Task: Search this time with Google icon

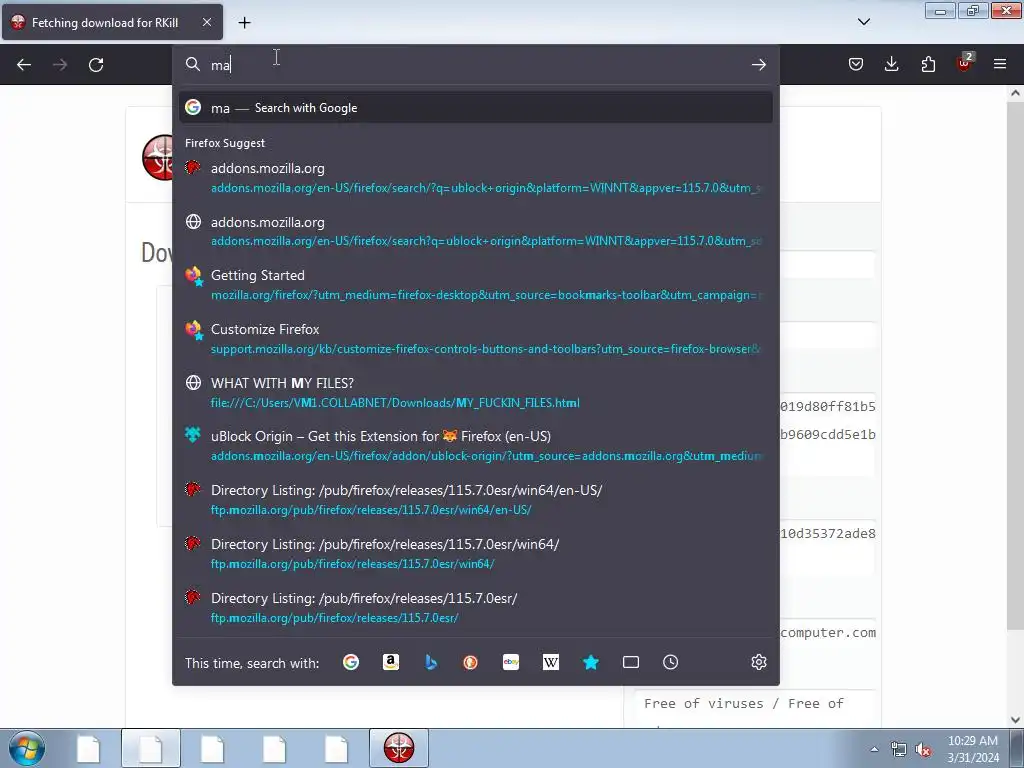Action: 351,662
